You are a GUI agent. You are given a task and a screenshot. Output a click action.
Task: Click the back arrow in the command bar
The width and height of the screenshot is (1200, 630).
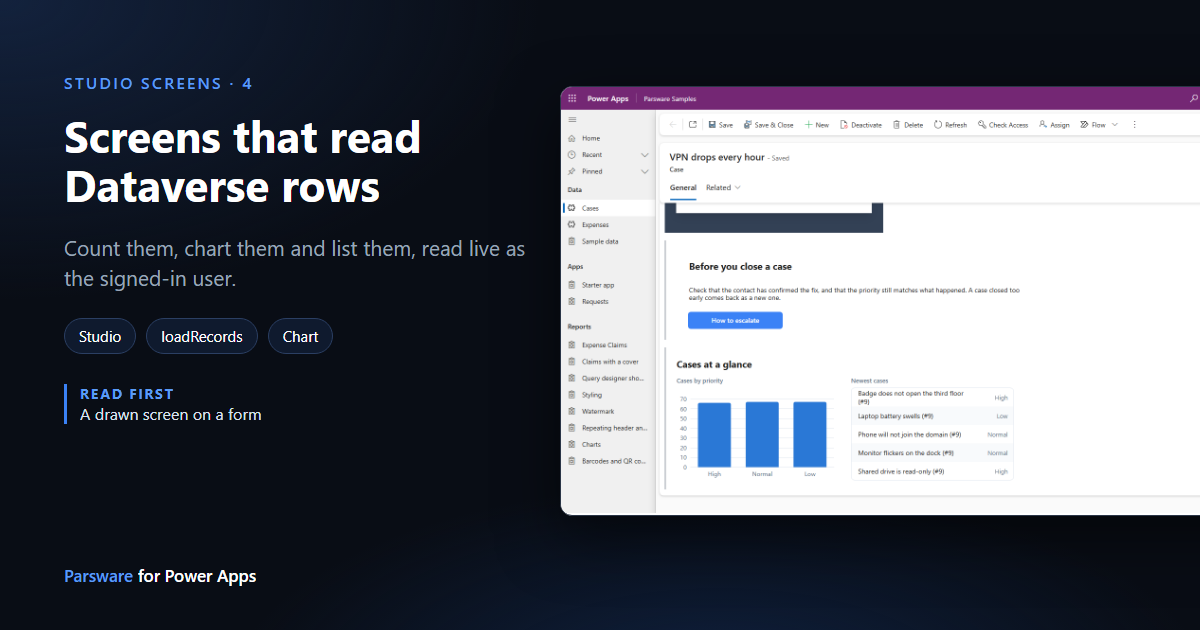click(673, 125)
